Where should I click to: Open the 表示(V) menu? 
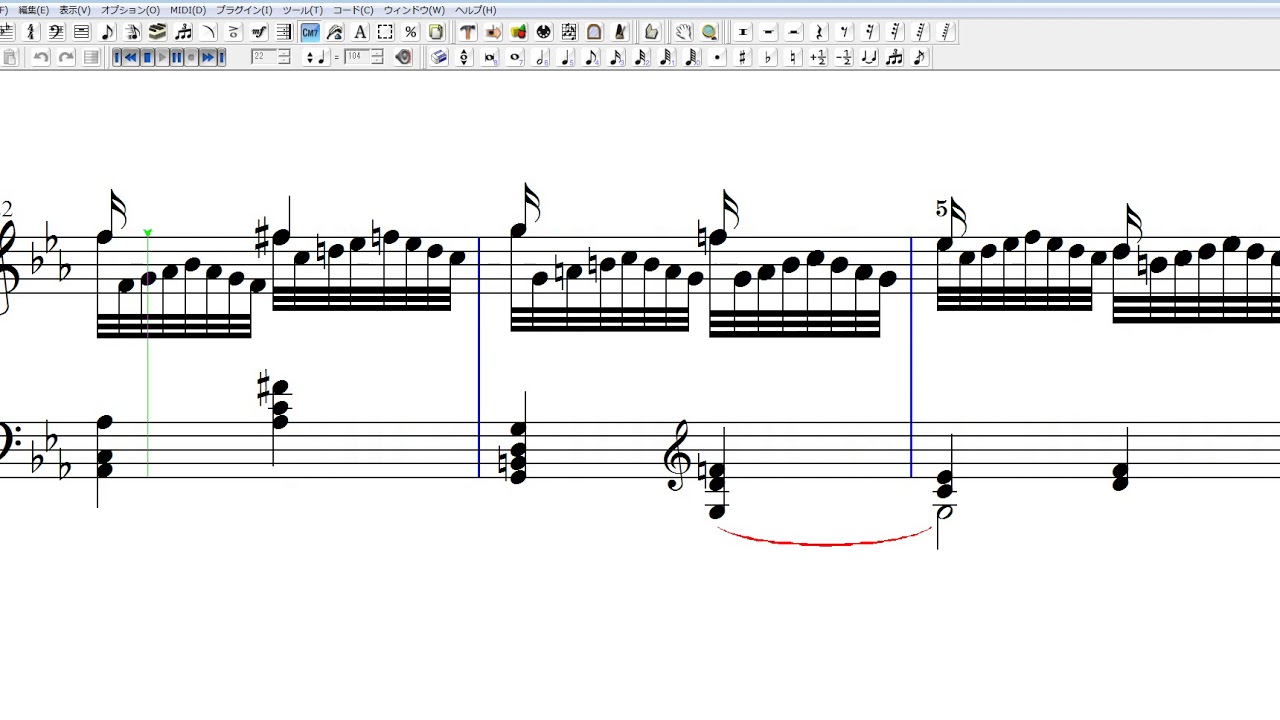74,10
